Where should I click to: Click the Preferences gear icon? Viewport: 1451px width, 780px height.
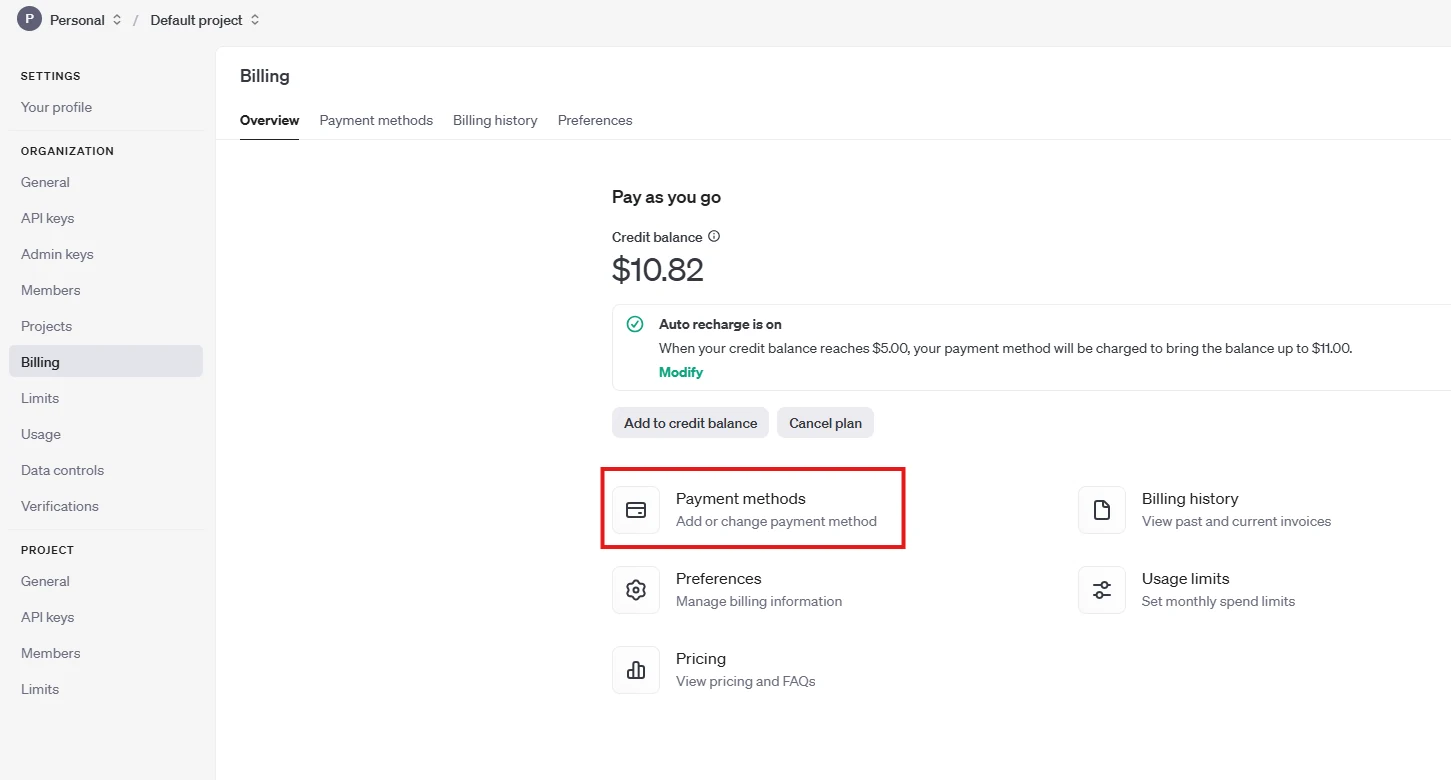[x=636, y=590]
